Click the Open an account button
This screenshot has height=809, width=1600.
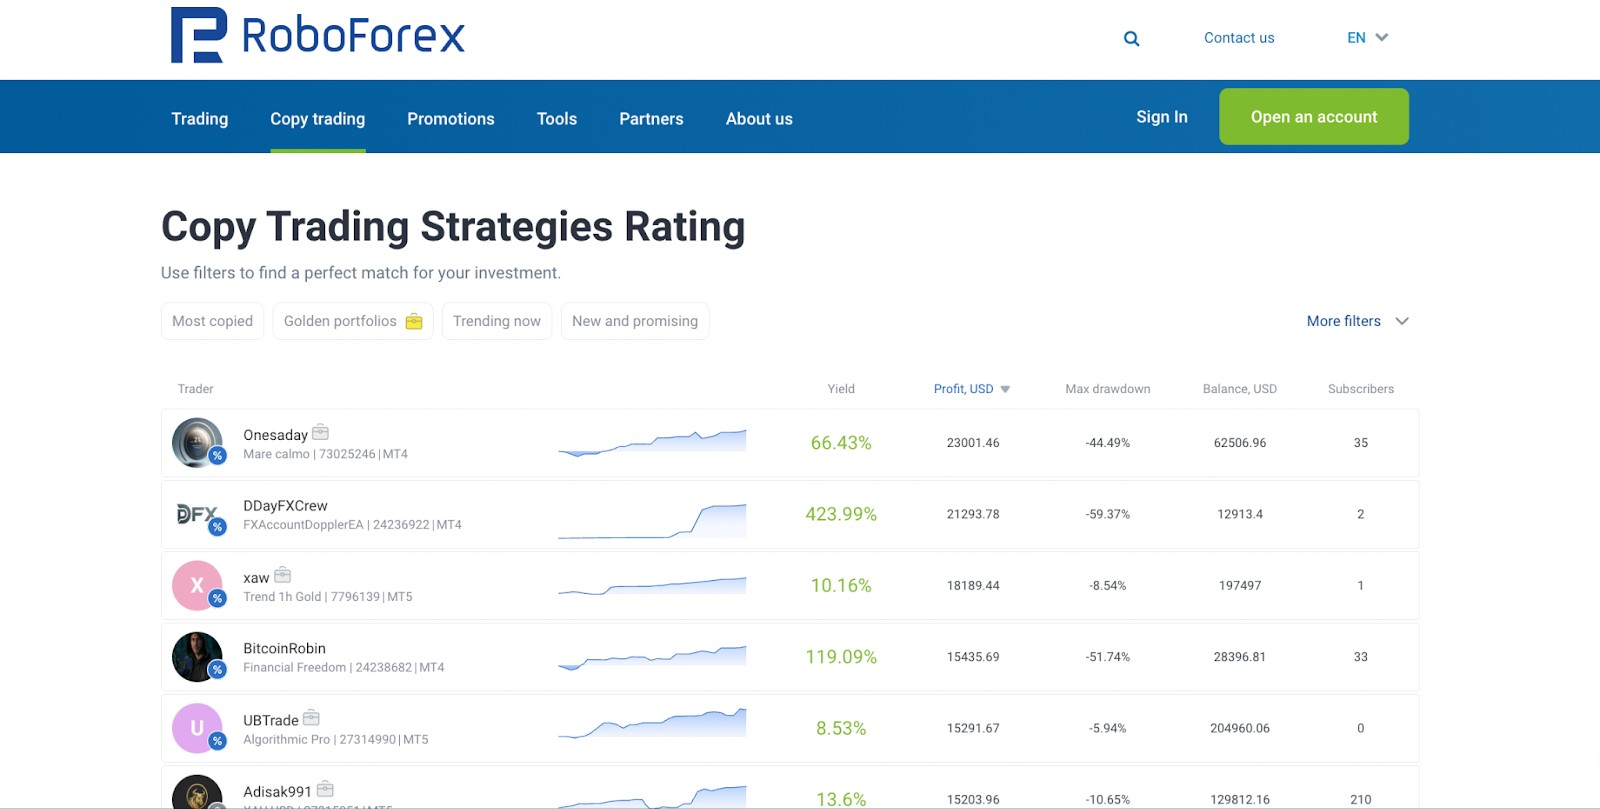(1314, 116)
